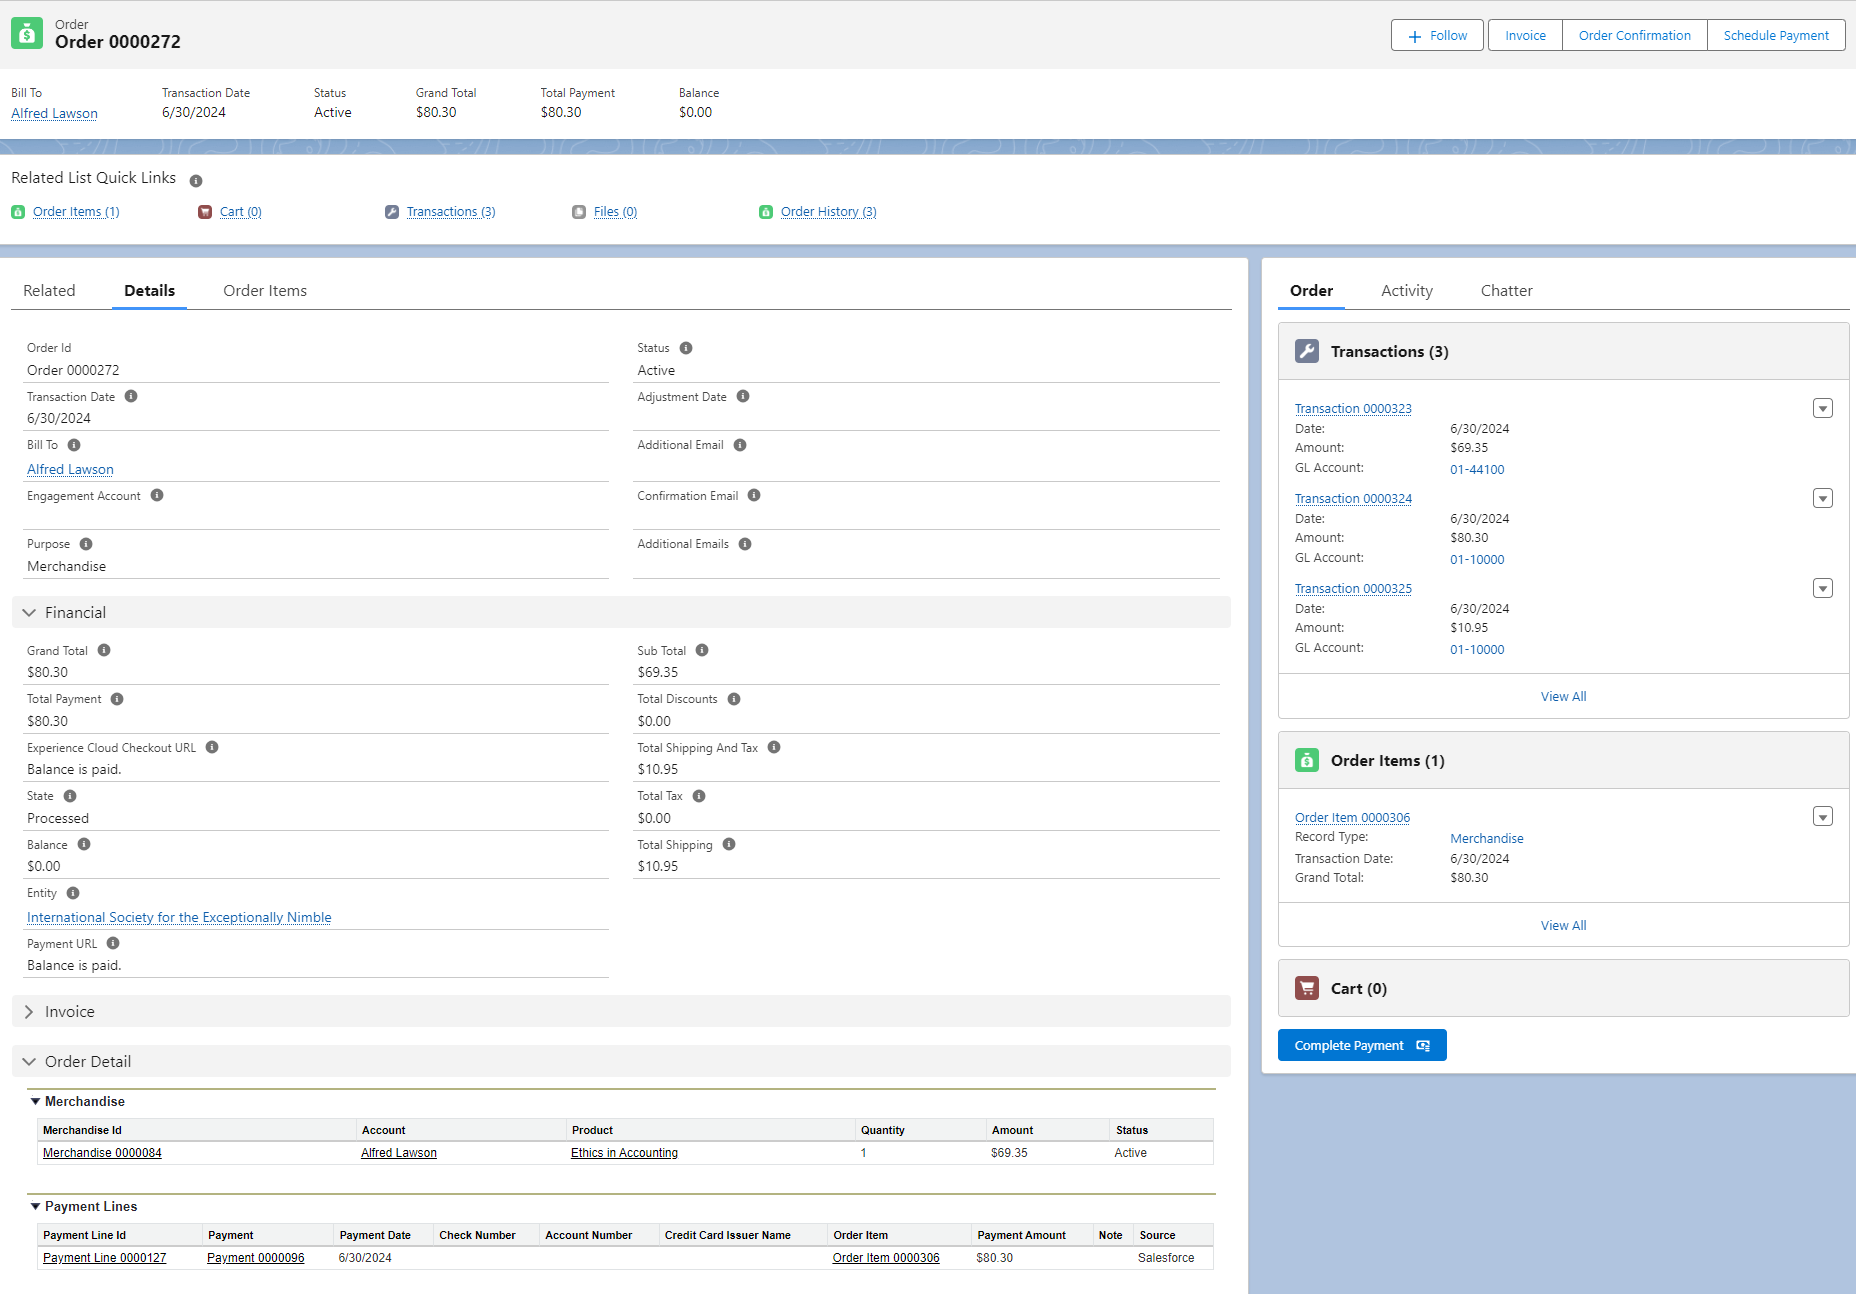
Task: Click the Transactions wrench icon in side panel
Action: 1306,351
